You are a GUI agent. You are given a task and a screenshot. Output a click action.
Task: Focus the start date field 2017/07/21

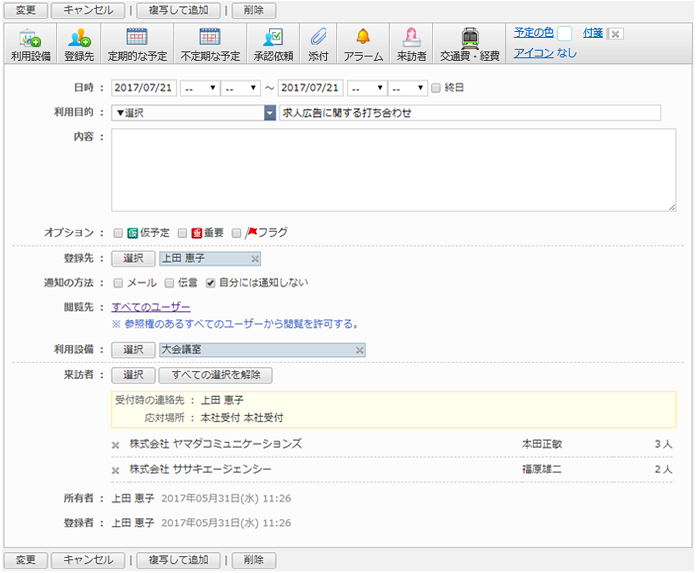[x=144, y=88]
